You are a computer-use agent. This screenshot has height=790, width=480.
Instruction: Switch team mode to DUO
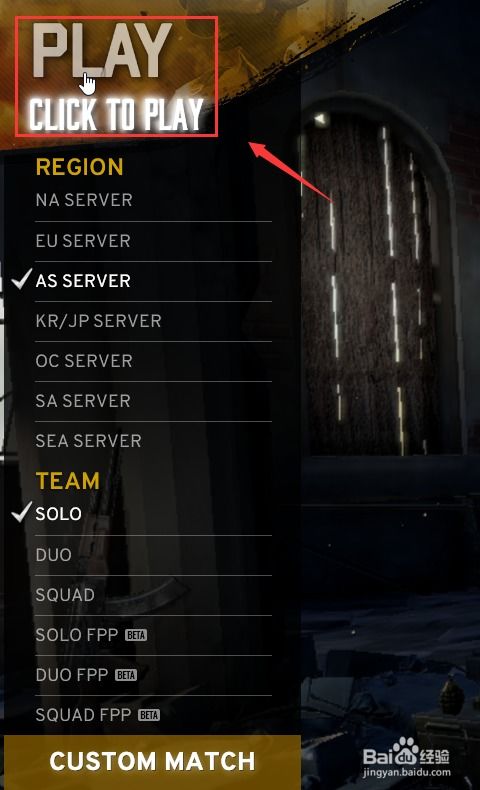tap(153, 555)
